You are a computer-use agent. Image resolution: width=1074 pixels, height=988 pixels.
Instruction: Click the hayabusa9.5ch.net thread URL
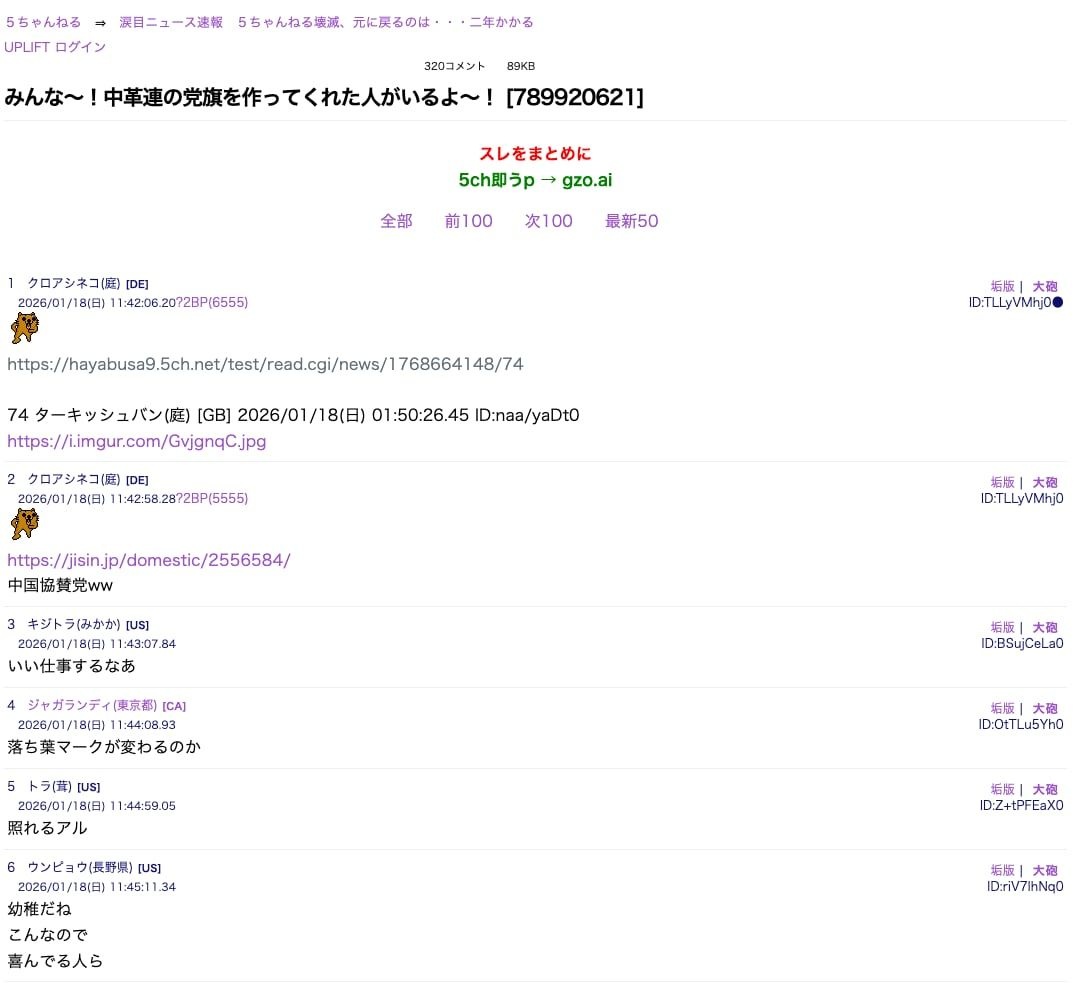point(265,364)
